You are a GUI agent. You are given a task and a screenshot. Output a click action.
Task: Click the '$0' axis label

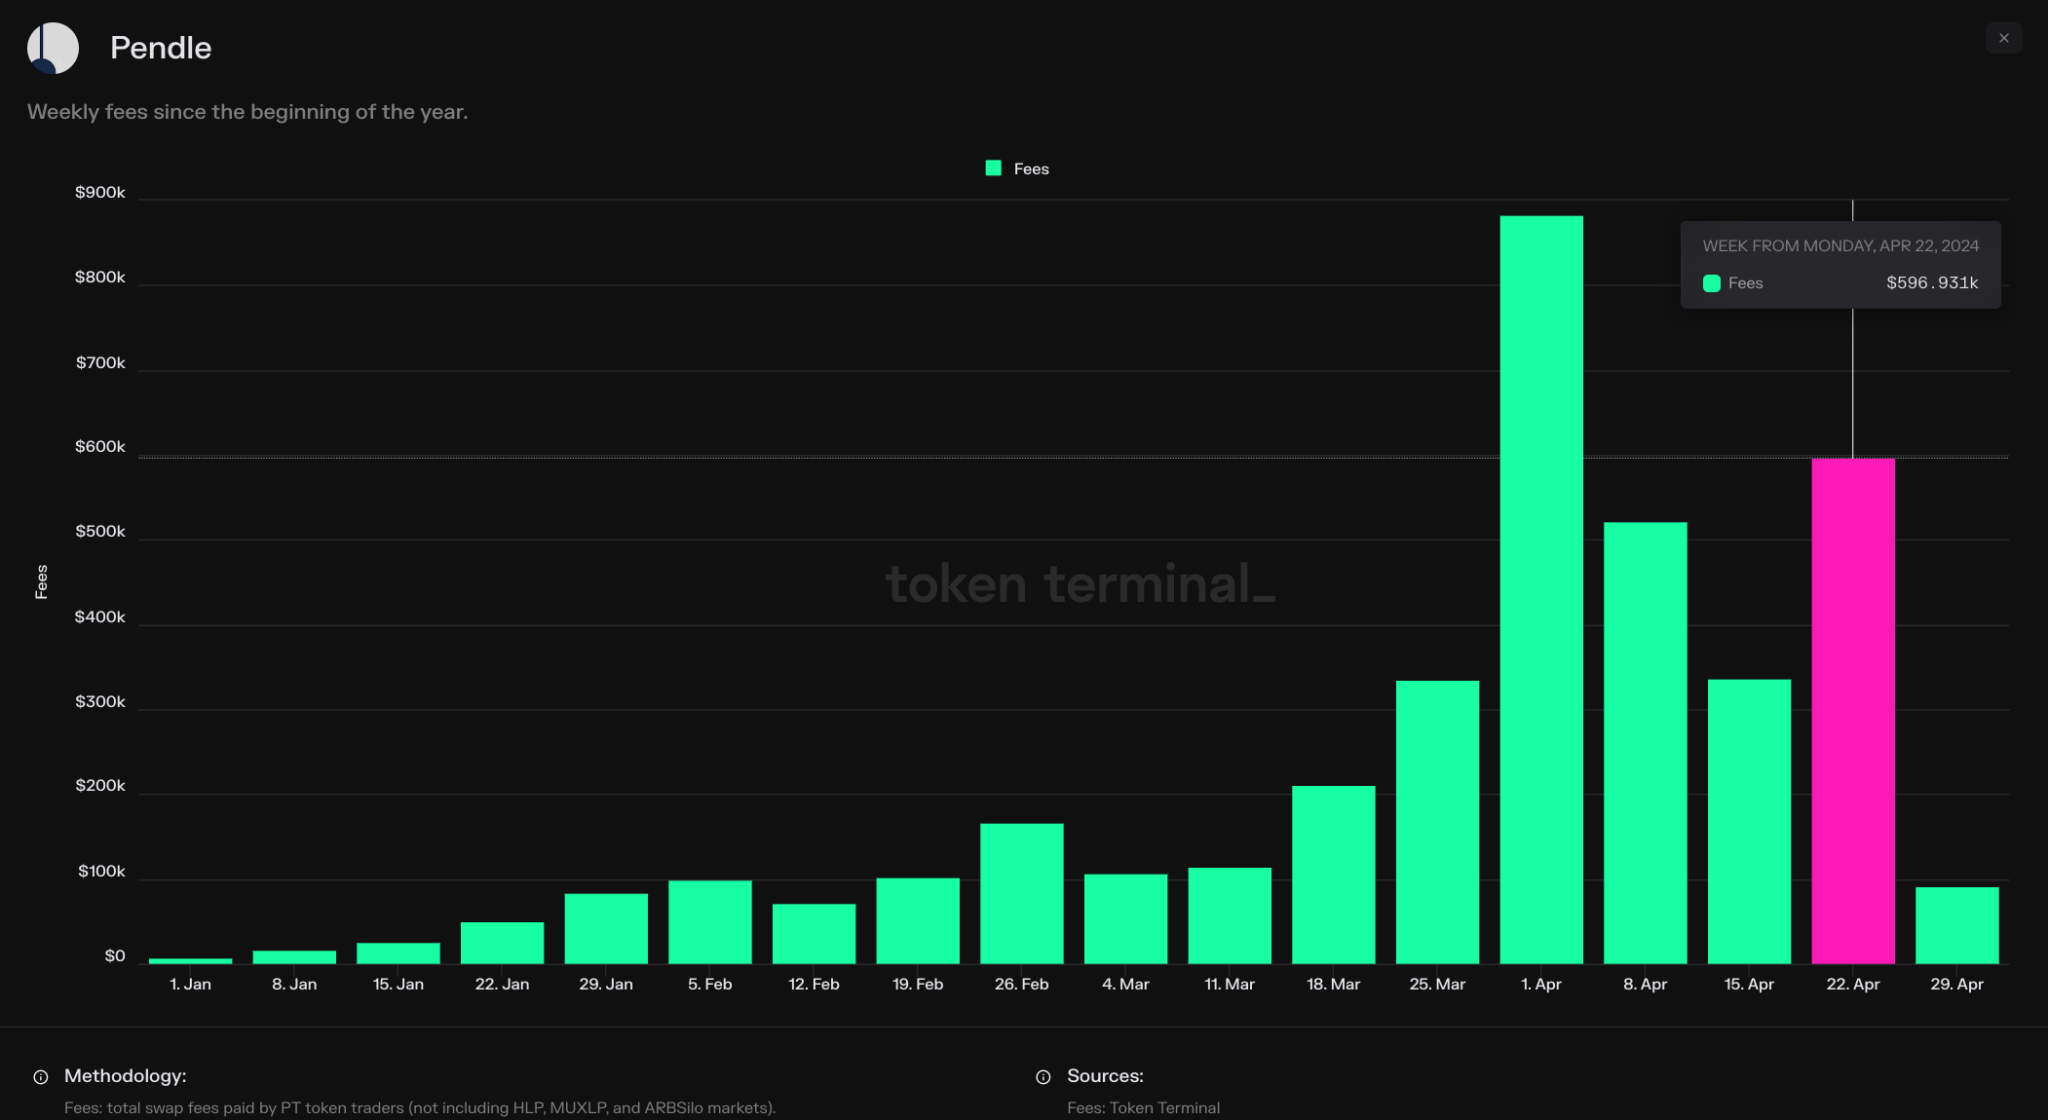click(x=115, y=956)
